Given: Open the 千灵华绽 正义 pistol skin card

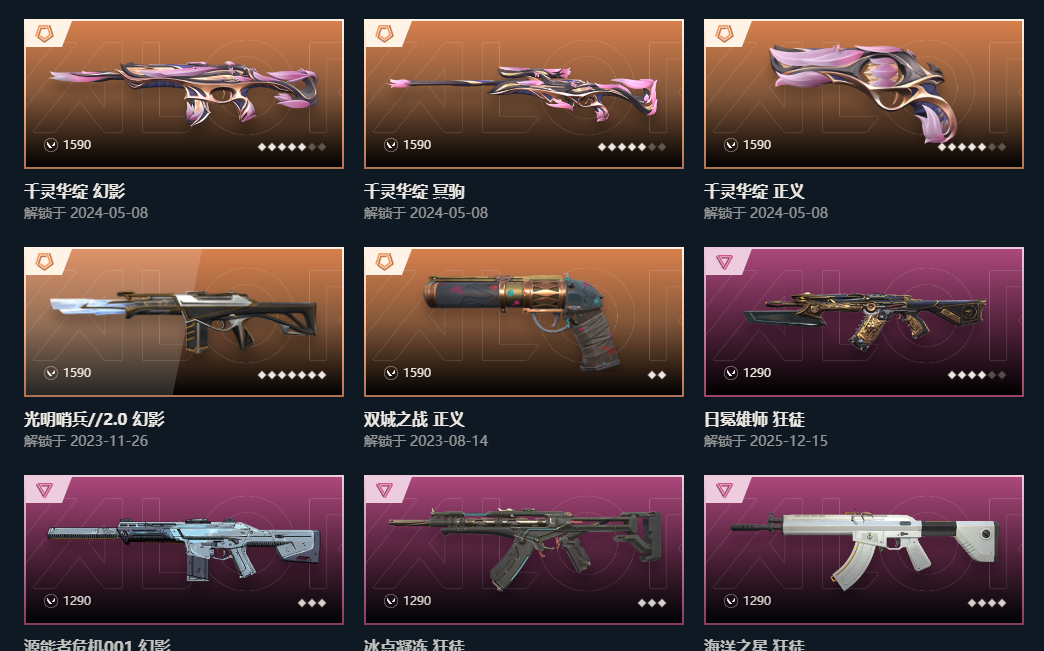Looking at the screenshot, I should tap(864, 94).
